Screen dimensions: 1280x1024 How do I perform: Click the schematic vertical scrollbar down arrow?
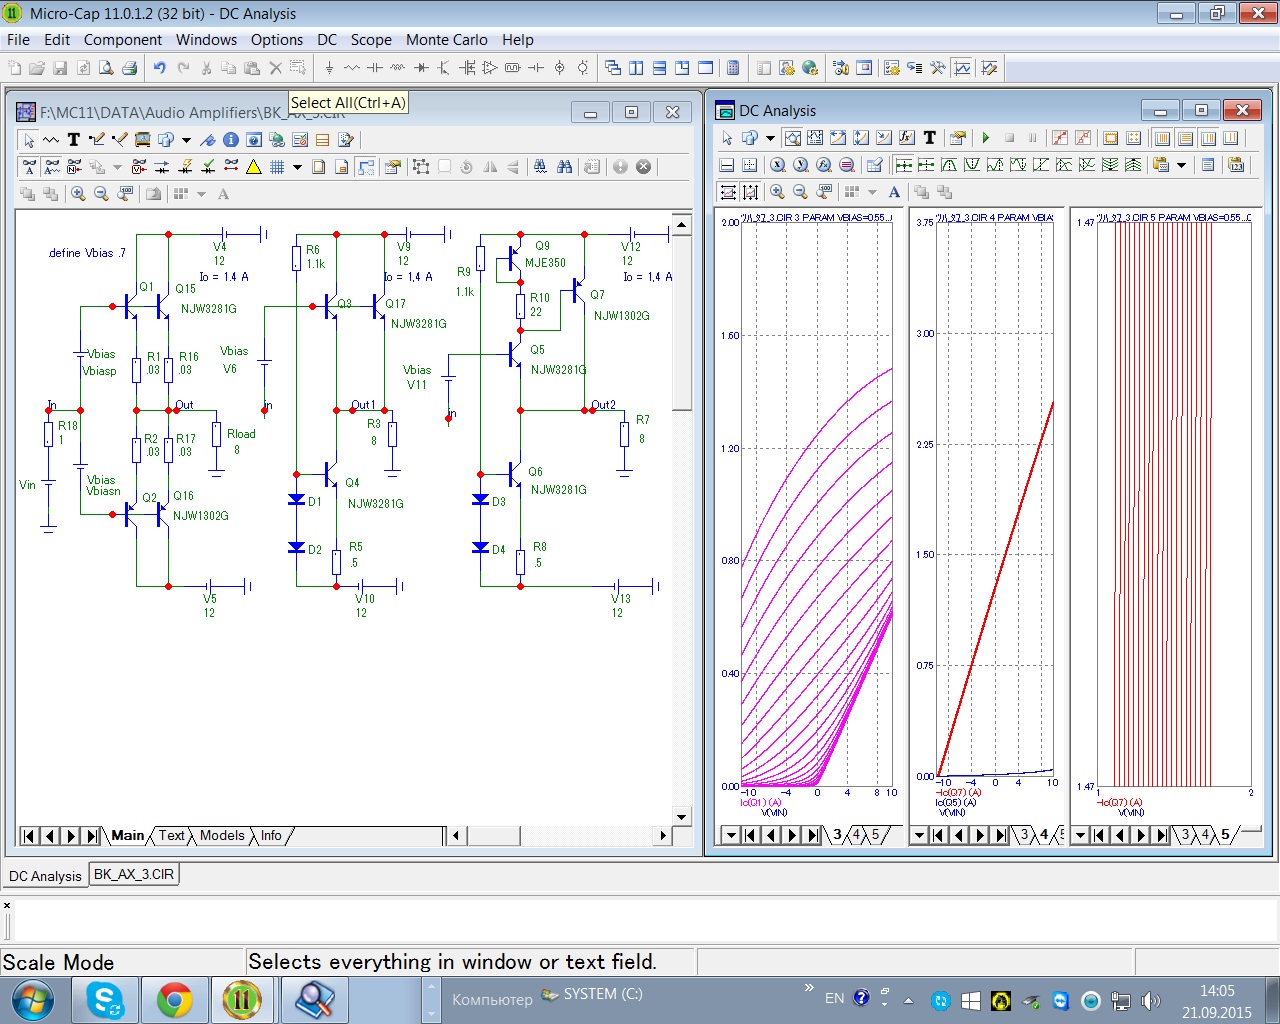(681, 817)
